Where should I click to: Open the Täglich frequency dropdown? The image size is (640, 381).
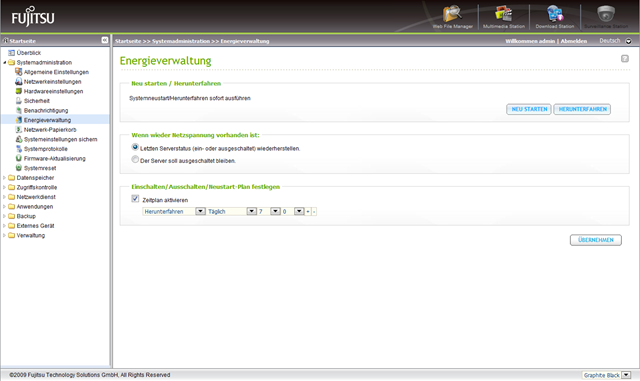click(x=251, y=211)
